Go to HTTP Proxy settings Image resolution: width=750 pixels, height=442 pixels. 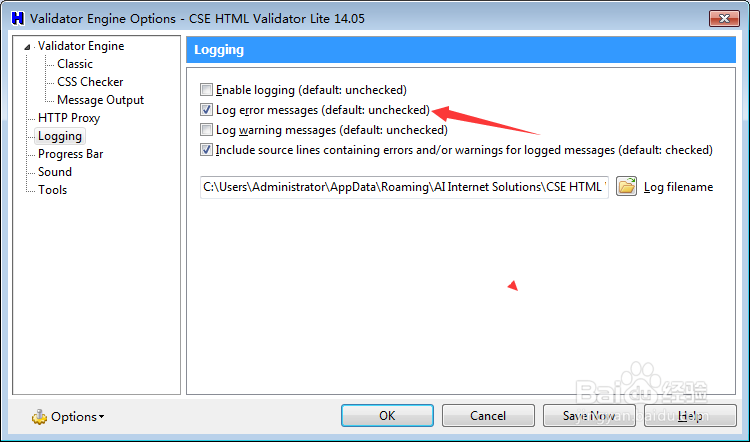point(69,118)
